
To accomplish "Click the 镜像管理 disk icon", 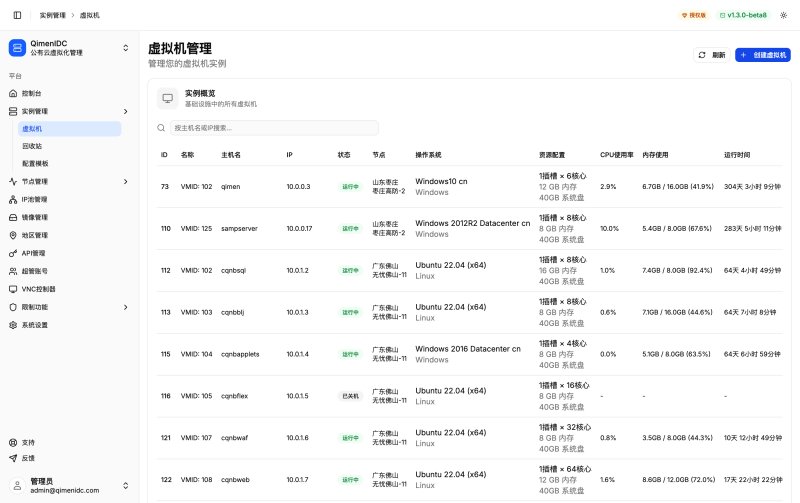I will coord(13,217).
